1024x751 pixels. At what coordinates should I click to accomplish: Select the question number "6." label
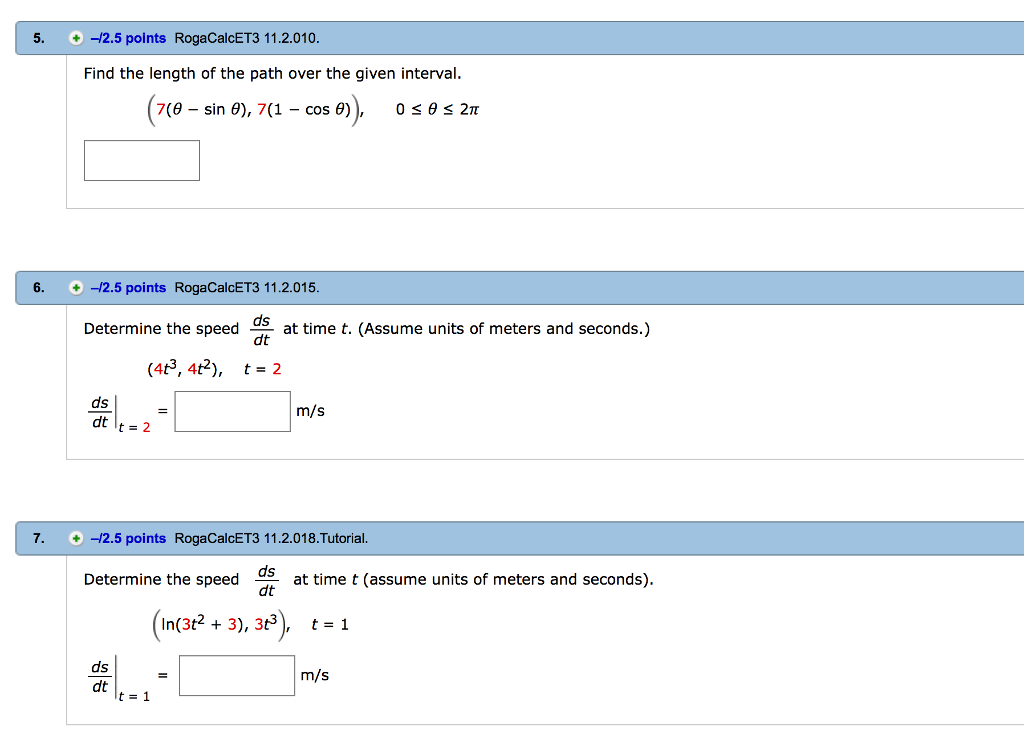[x=37, y=287]
